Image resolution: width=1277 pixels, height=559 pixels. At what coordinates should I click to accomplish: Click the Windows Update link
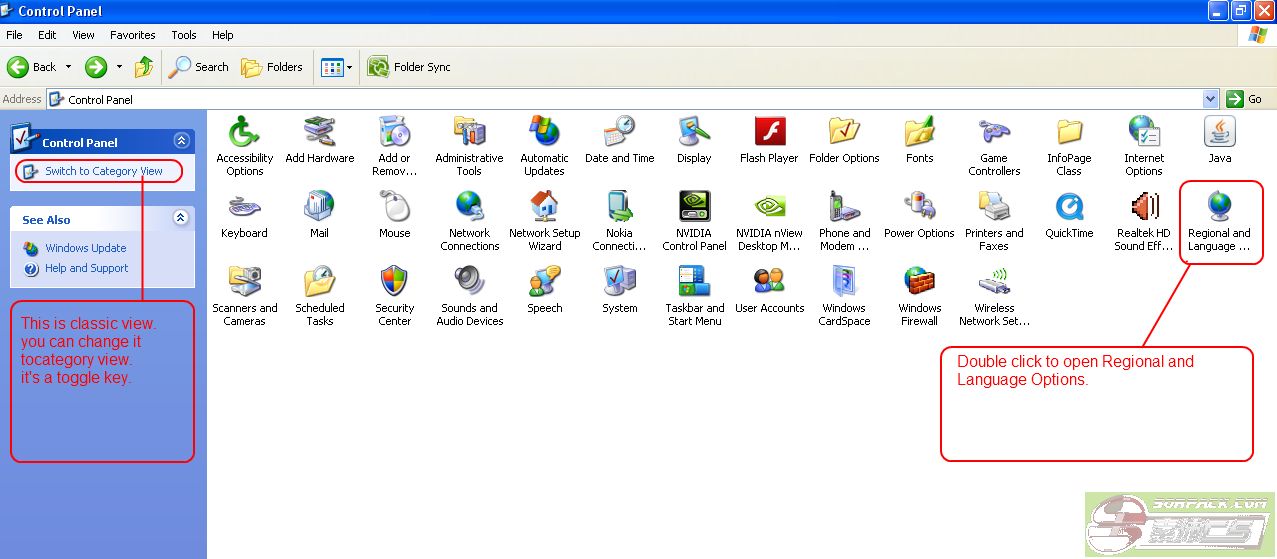(x=85, y=248)
